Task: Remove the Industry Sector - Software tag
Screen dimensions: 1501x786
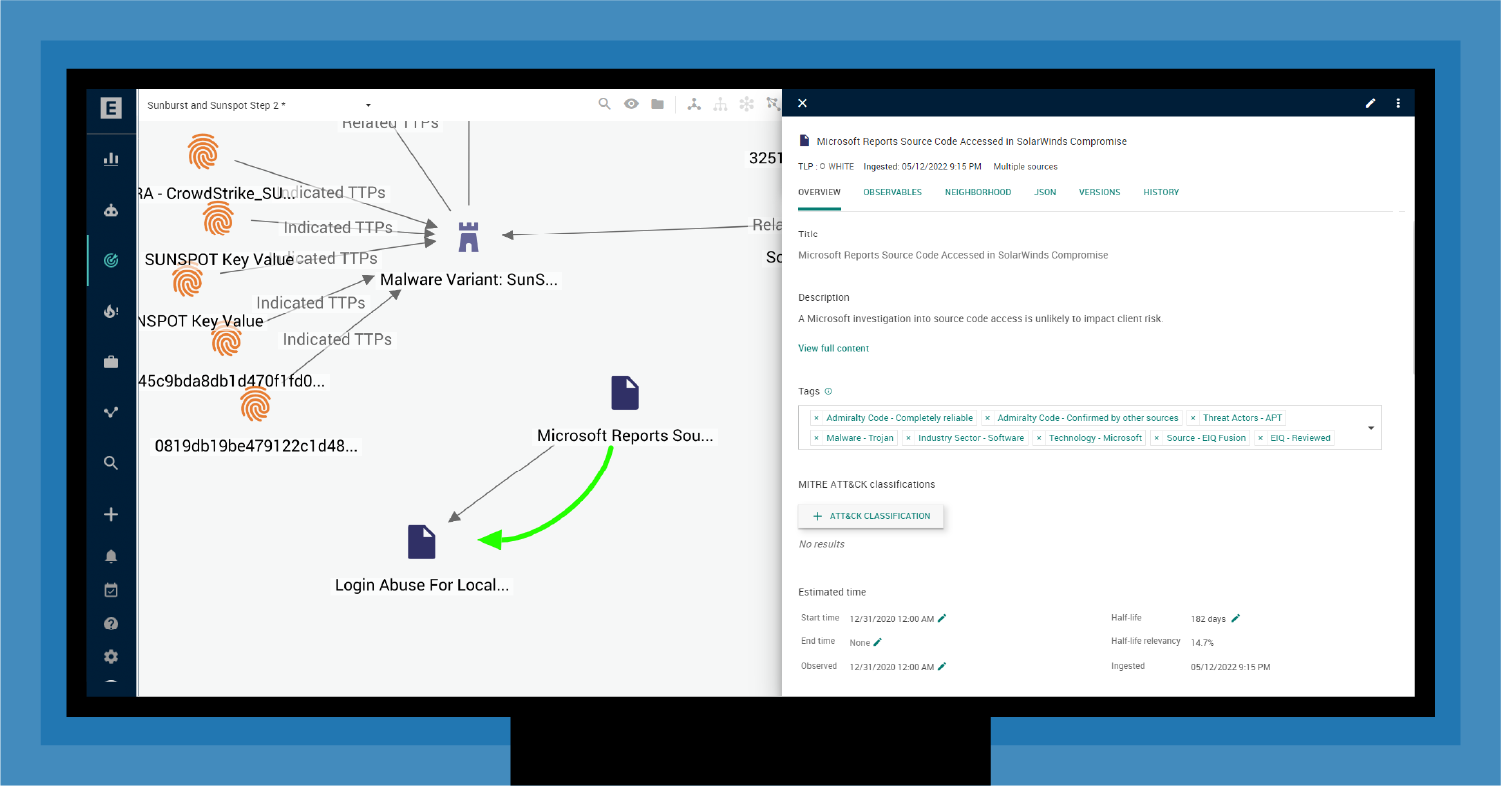Action: click(x=908, y=438)
